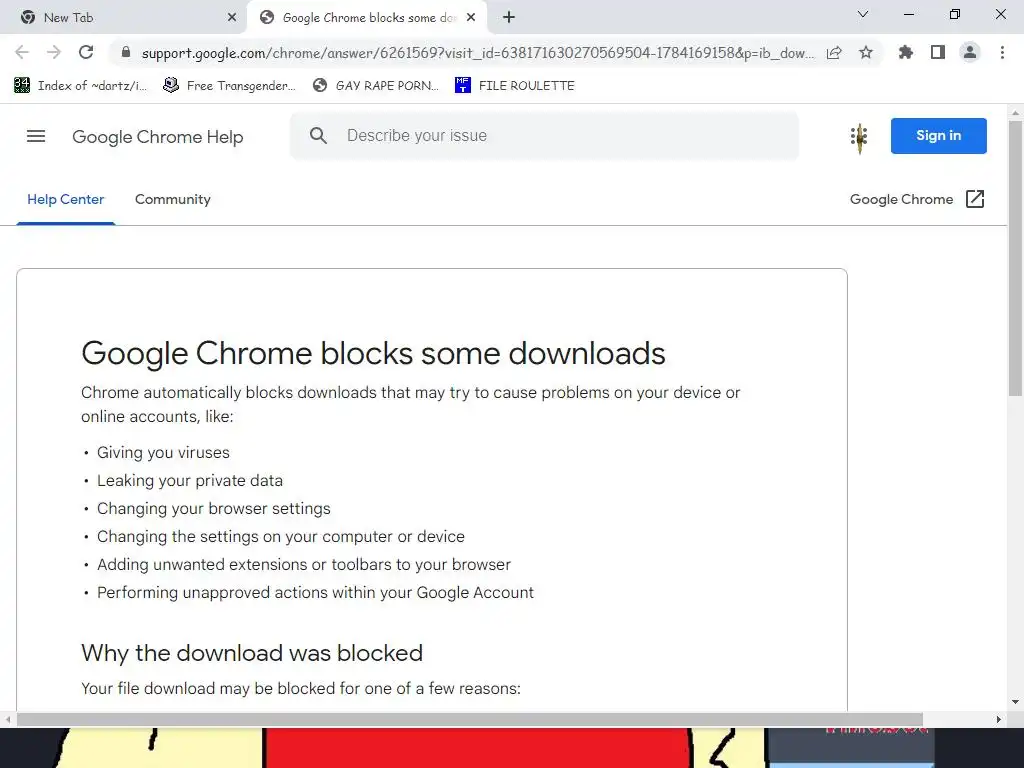Focus the Describe your issue search field

[544, 136]
